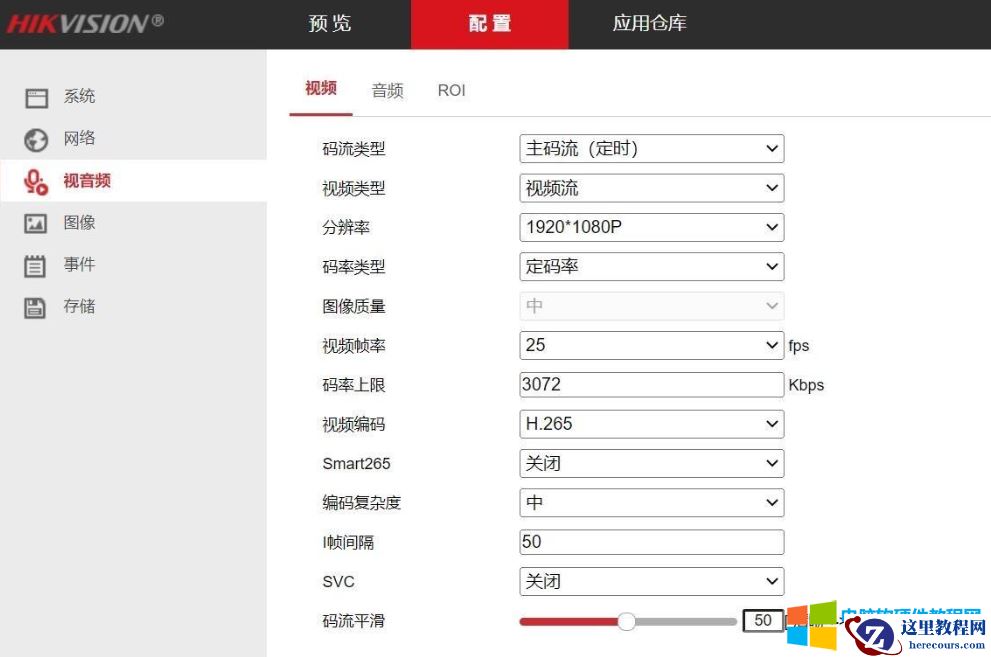Select the 预览 (Preview) menu item
Viewport: 991px width, 657px height.
(330, 23)
